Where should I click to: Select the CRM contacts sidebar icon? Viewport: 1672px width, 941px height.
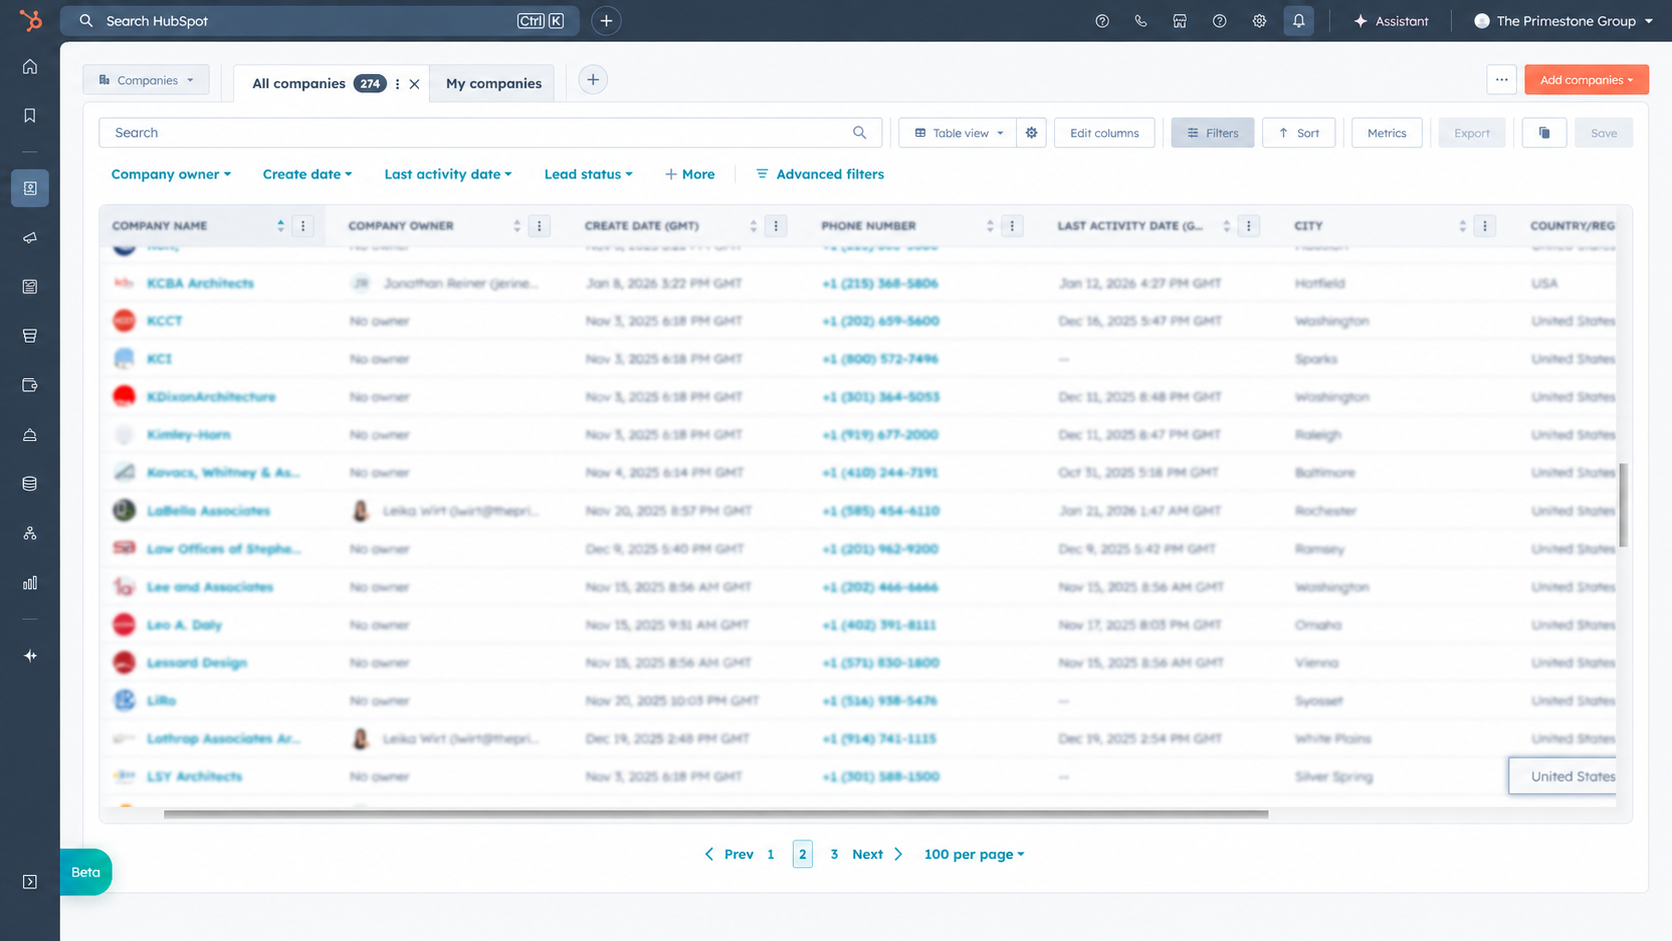[30, 188]
